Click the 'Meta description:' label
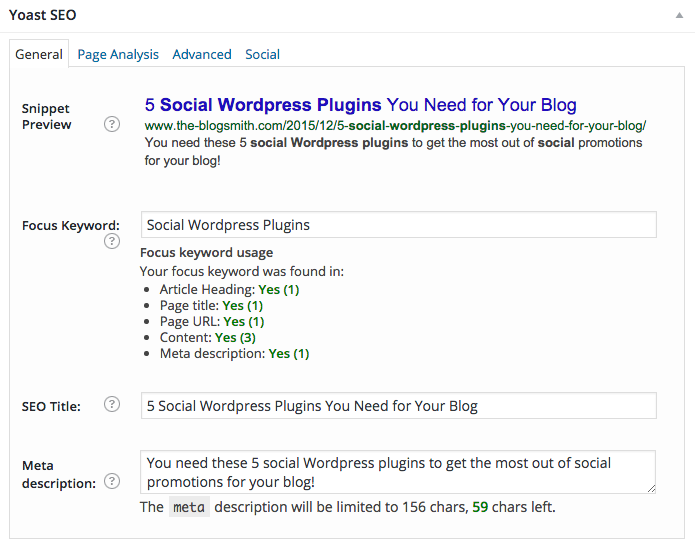The height and width of the screenshot is (547, 695). click(x=59, y=474)
